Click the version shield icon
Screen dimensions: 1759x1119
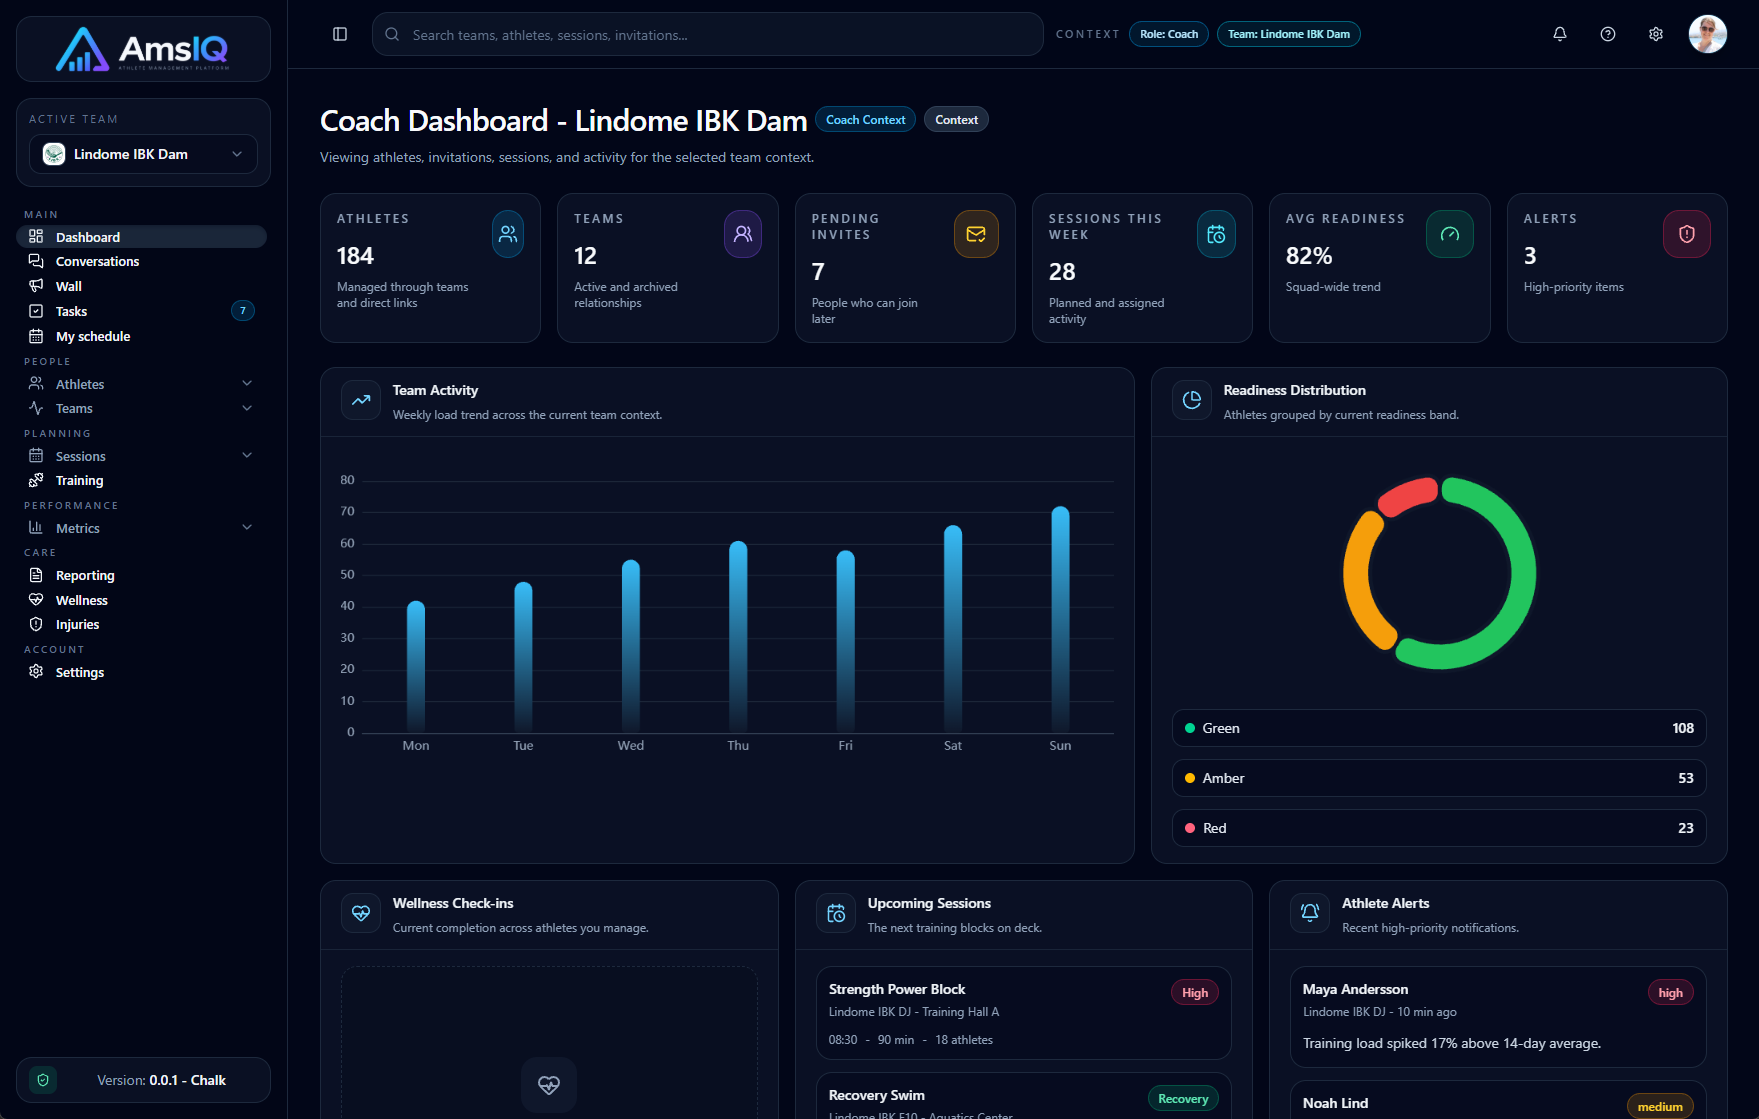point(42,1080)
